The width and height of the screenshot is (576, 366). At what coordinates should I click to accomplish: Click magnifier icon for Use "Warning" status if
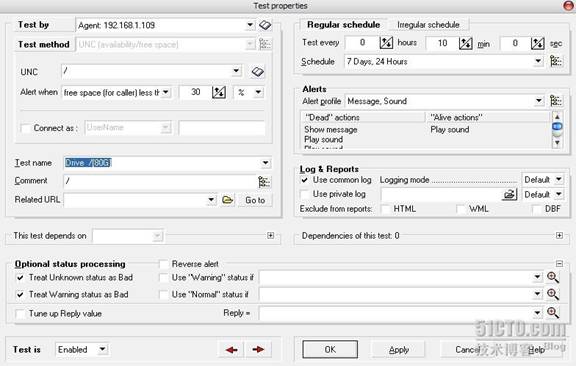[552, 277]
